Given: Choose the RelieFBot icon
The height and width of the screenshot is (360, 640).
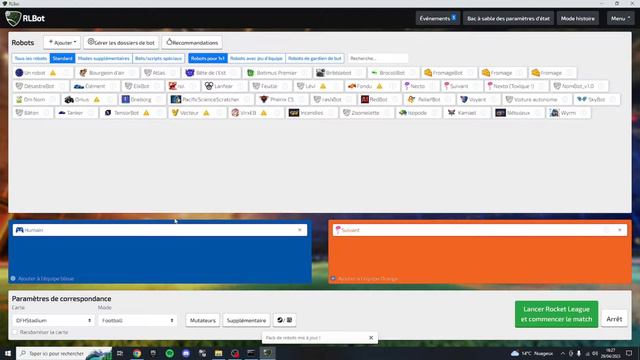Looking at the screenshot, I should click(x=411, y=99).
